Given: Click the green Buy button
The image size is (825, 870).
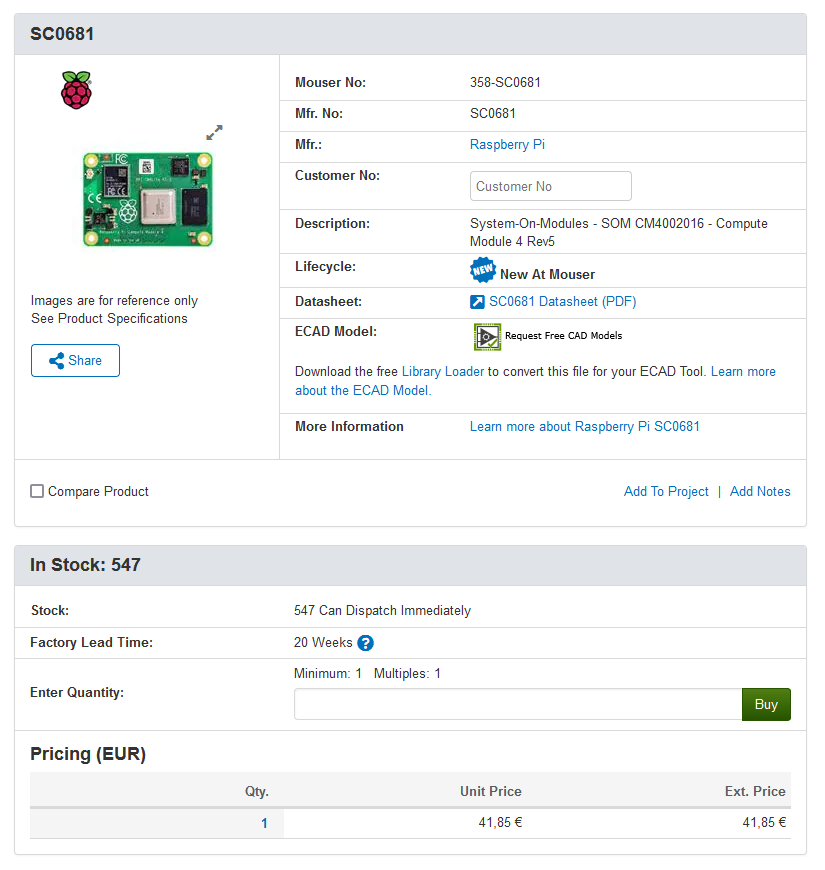Looking at the screenshot, I should 766,704.
